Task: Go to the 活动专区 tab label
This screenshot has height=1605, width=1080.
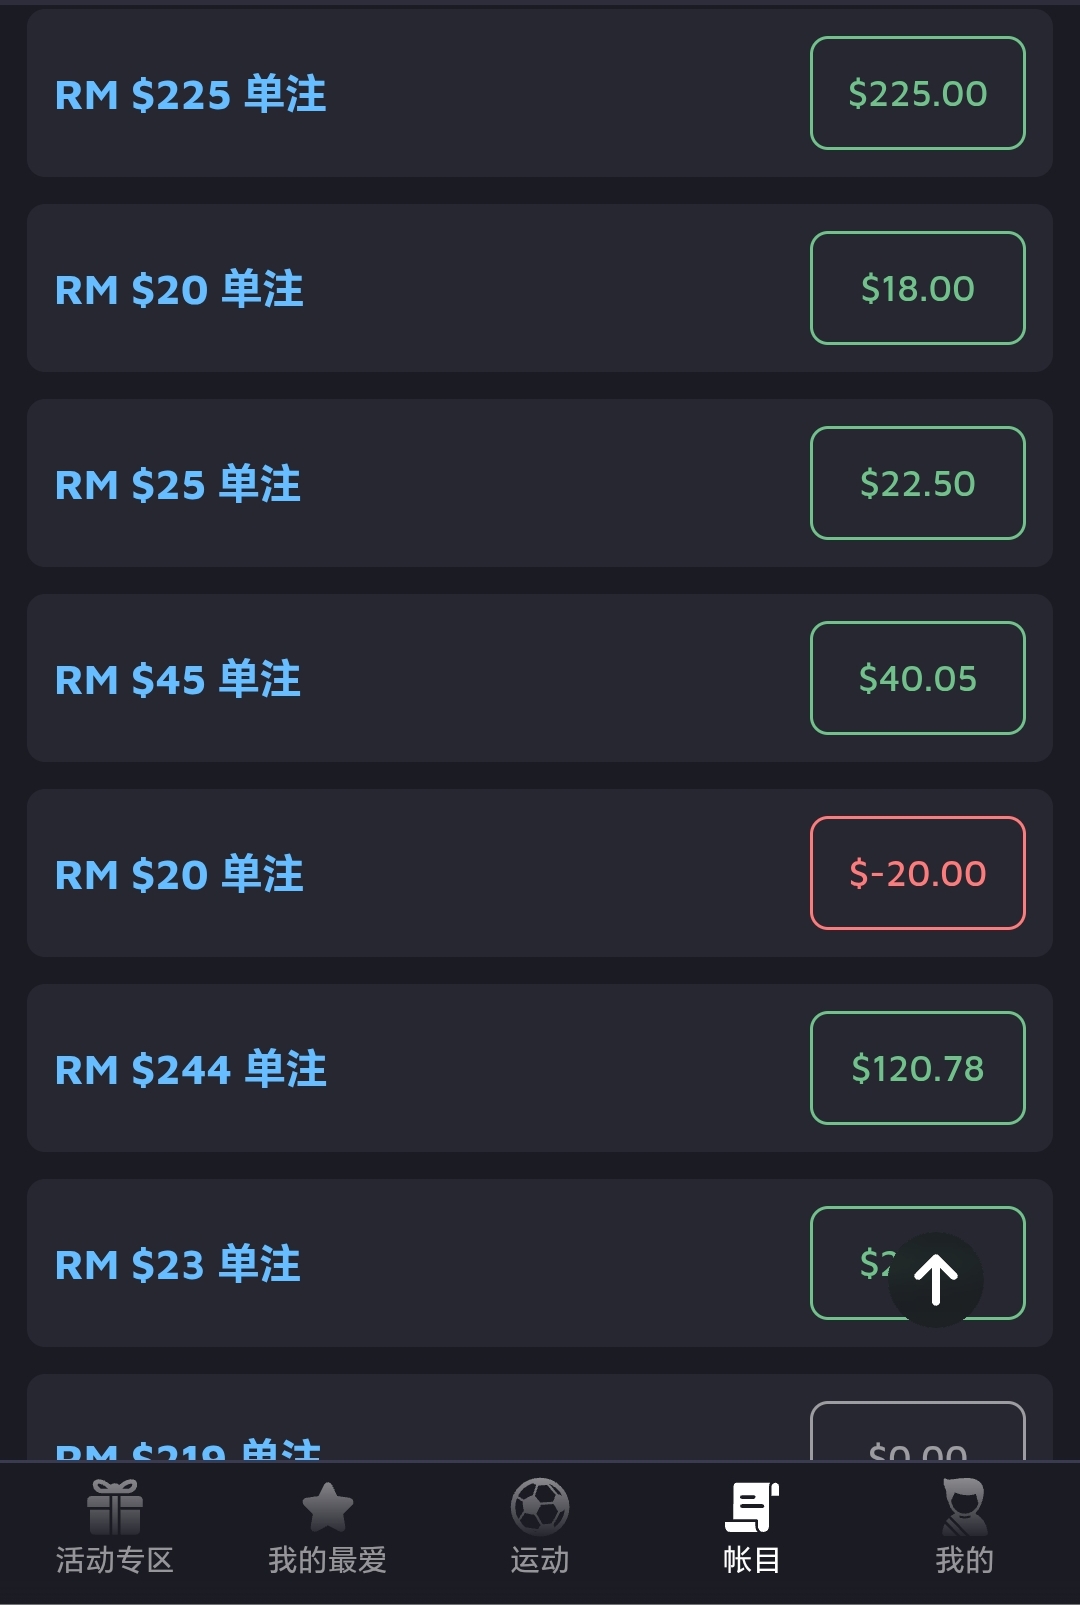Action: [115, 1560]
